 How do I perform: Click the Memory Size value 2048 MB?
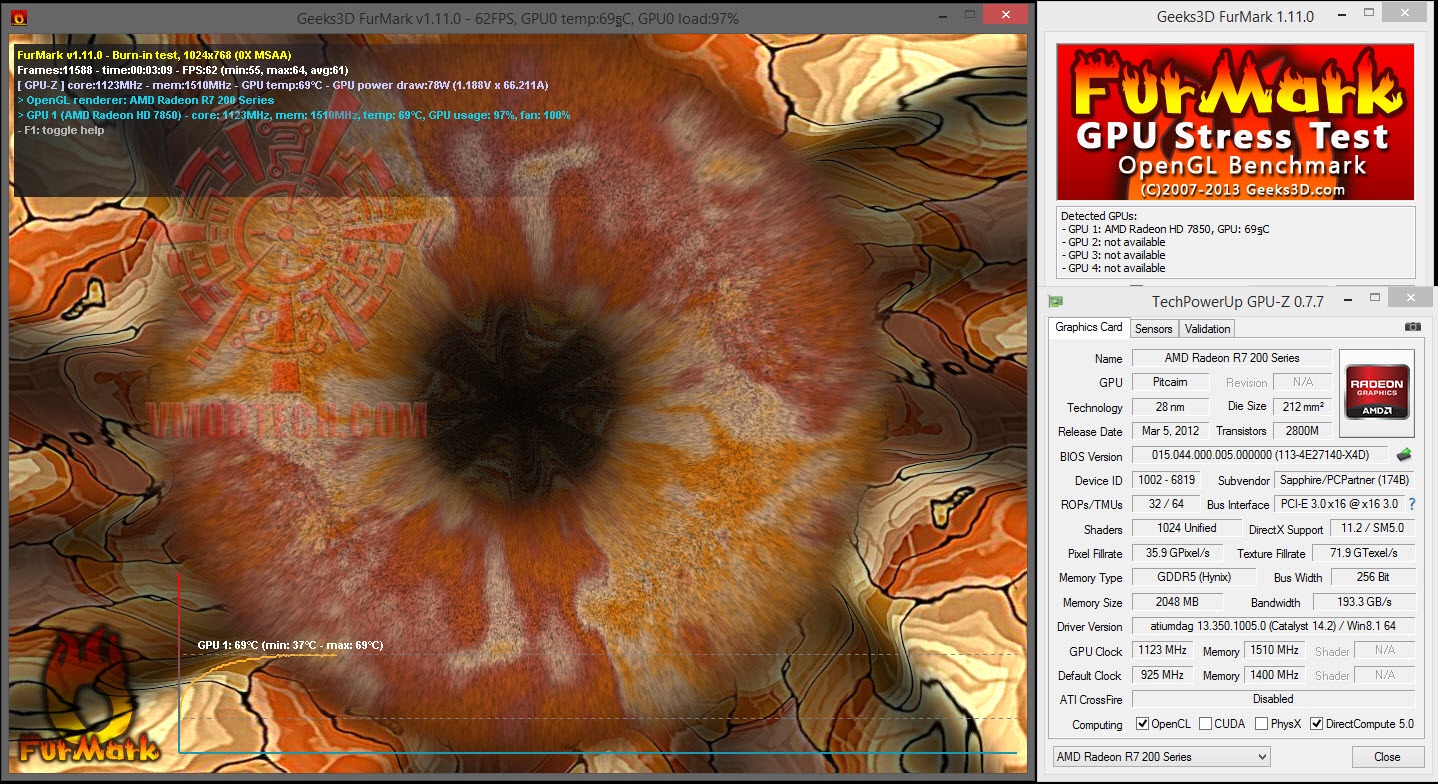1178,602
